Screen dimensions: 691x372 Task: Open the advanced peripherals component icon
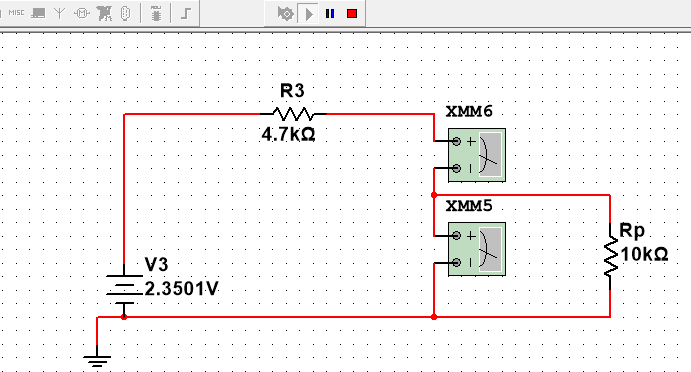click(38, 13)
